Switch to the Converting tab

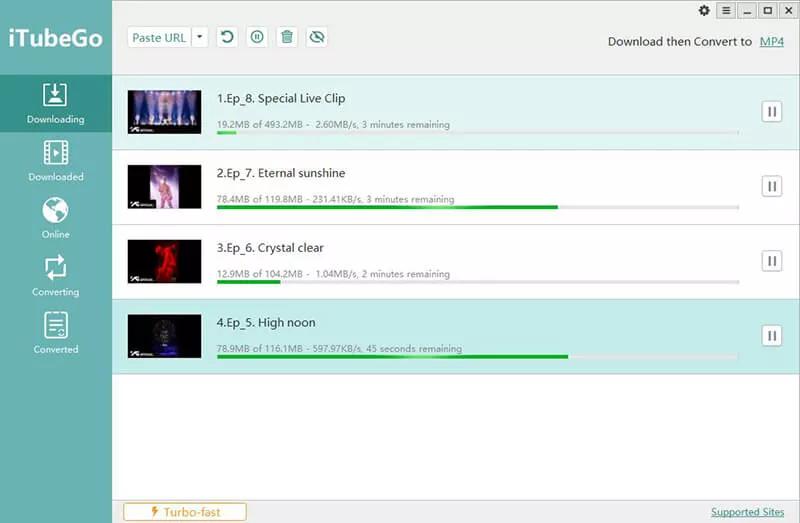[x=56, y=276]
